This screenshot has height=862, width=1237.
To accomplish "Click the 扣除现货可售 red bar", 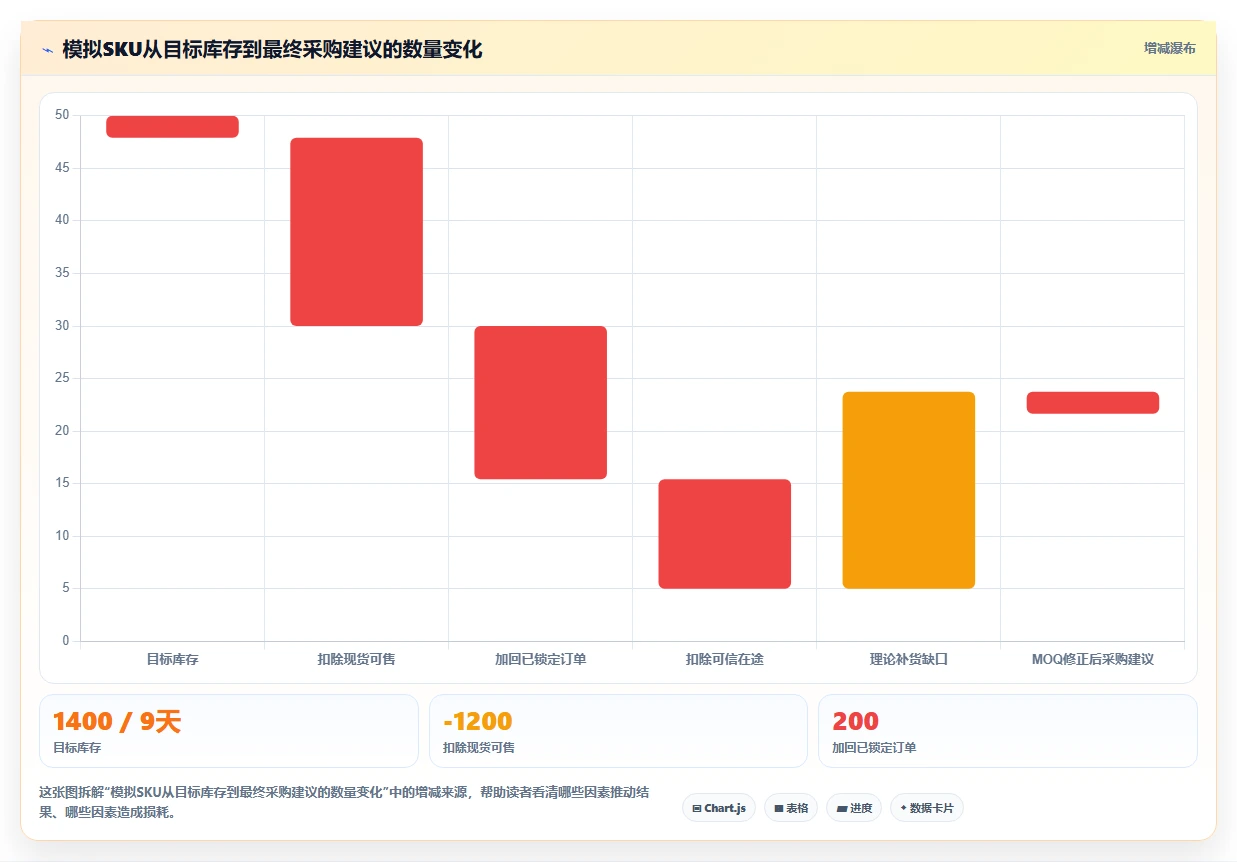I will point(356,232).
